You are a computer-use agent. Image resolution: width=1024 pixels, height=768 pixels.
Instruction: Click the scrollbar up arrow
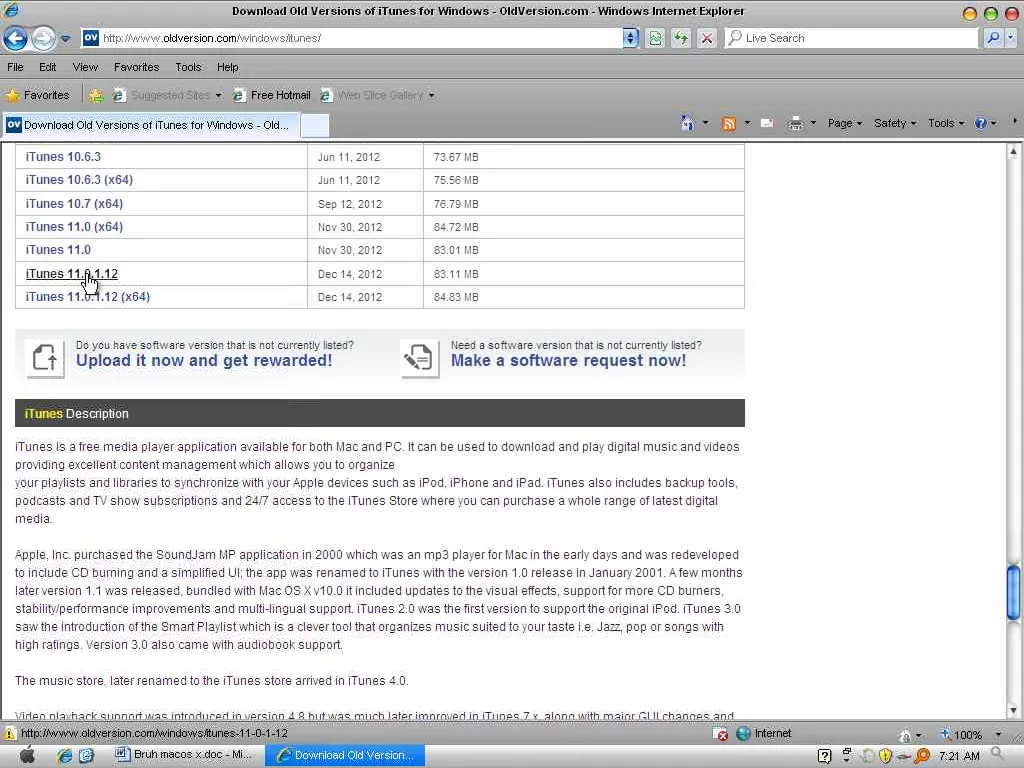click(x=1014, y=152)
